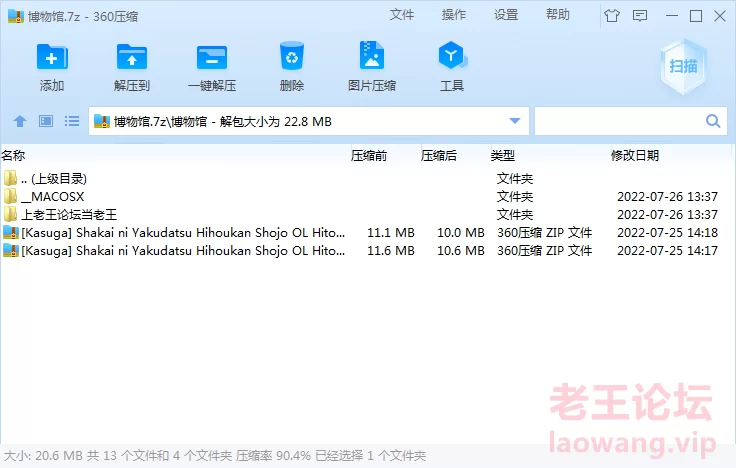
Task: Click the 扫描 (Scan) shield button
Action: click(683, 67)
